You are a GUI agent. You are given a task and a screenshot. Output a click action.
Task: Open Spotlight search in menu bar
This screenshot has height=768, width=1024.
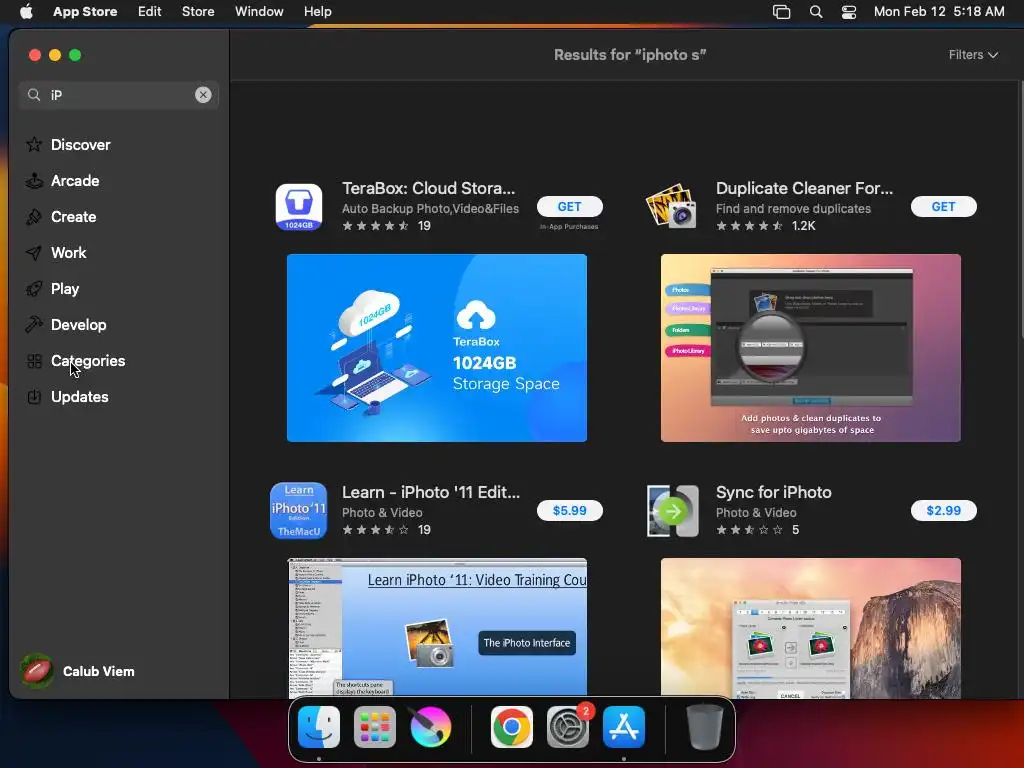pyautogui.click(x=816, y=12)
